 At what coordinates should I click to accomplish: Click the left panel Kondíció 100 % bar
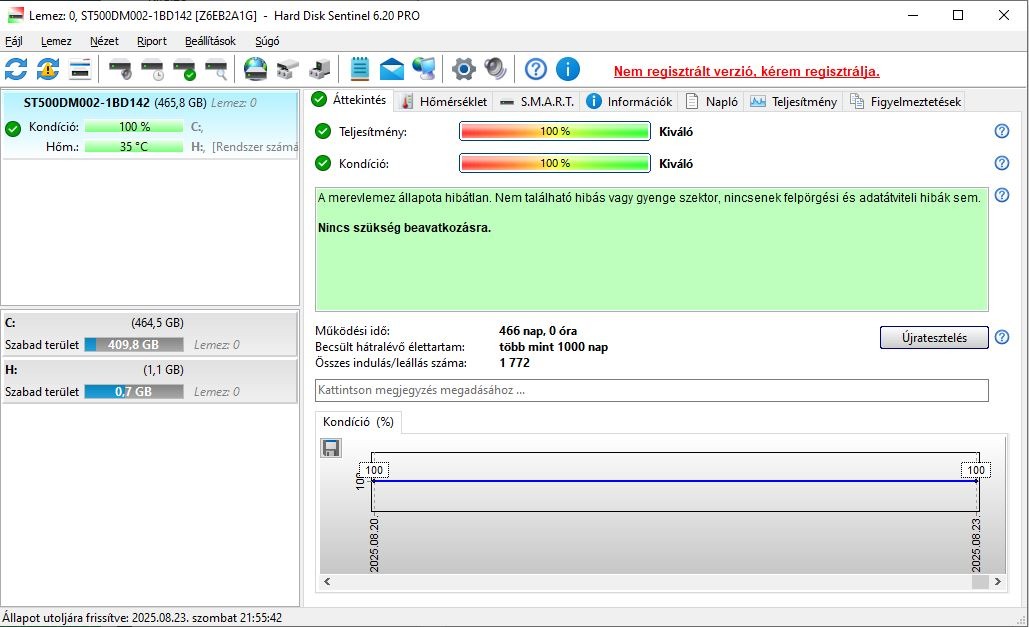pos(134,127)
